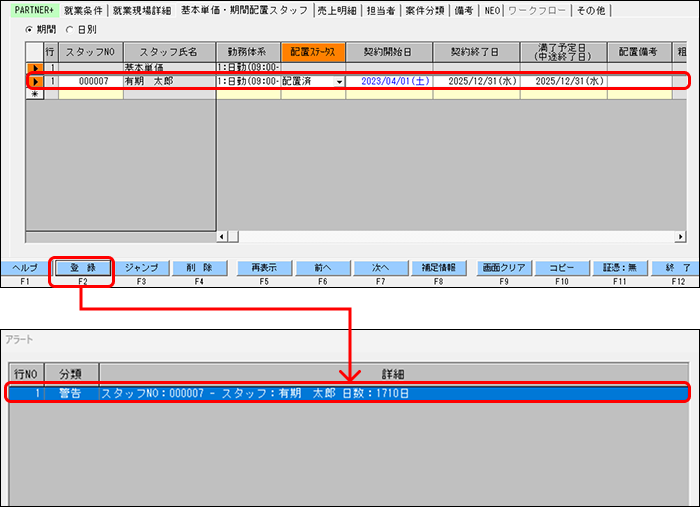Open the 案件分類 tab

pyautogui.click(x=425, y=10)
